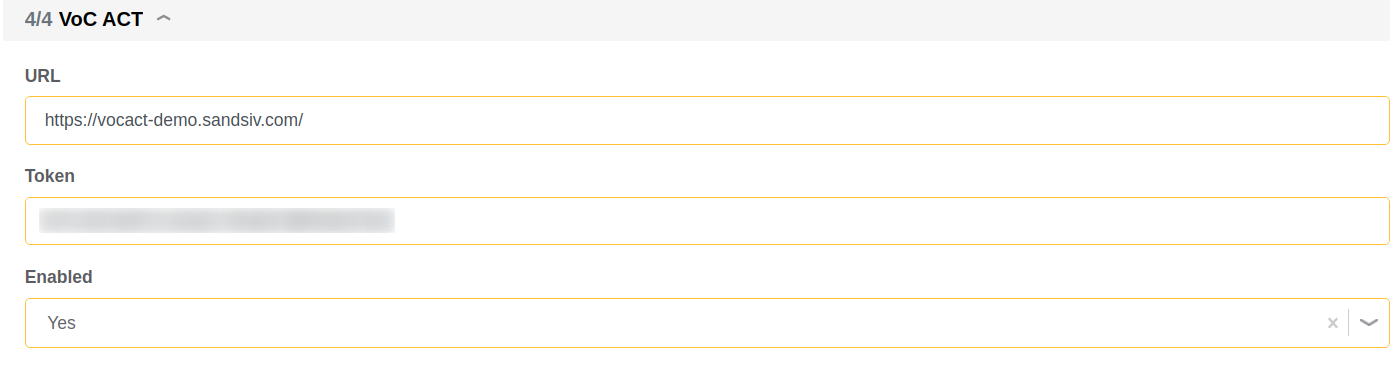The image size is (1396, 370).
Task: Click the divider between clear and arrow icons
Action: click(1349, 323)
